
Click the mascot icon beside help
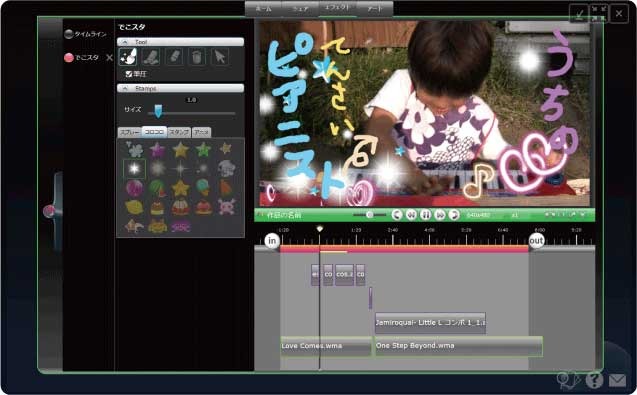[x=569, y=380]
